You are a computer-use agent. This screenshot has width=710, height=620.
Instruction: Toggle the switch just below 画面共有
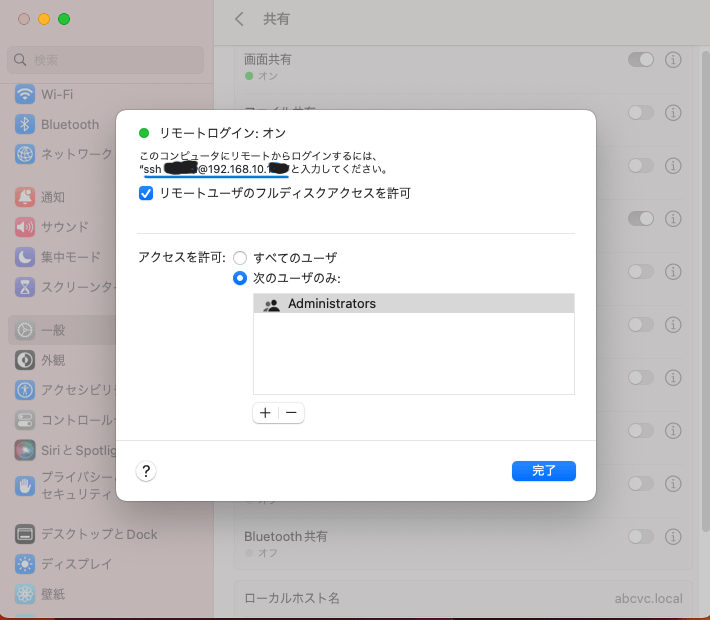[641, 113]
